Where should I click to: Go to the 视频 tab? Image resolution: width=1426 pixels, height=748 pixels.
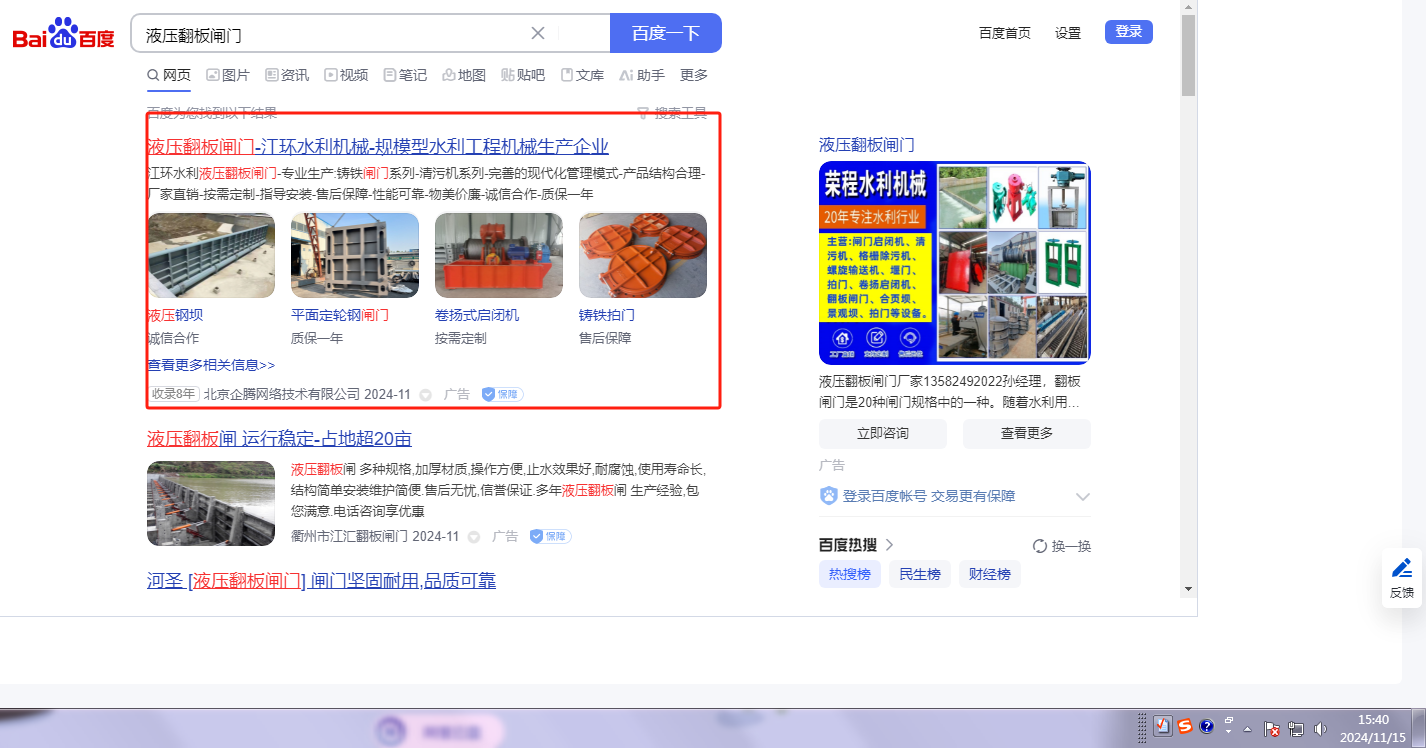tap(346, 75)
